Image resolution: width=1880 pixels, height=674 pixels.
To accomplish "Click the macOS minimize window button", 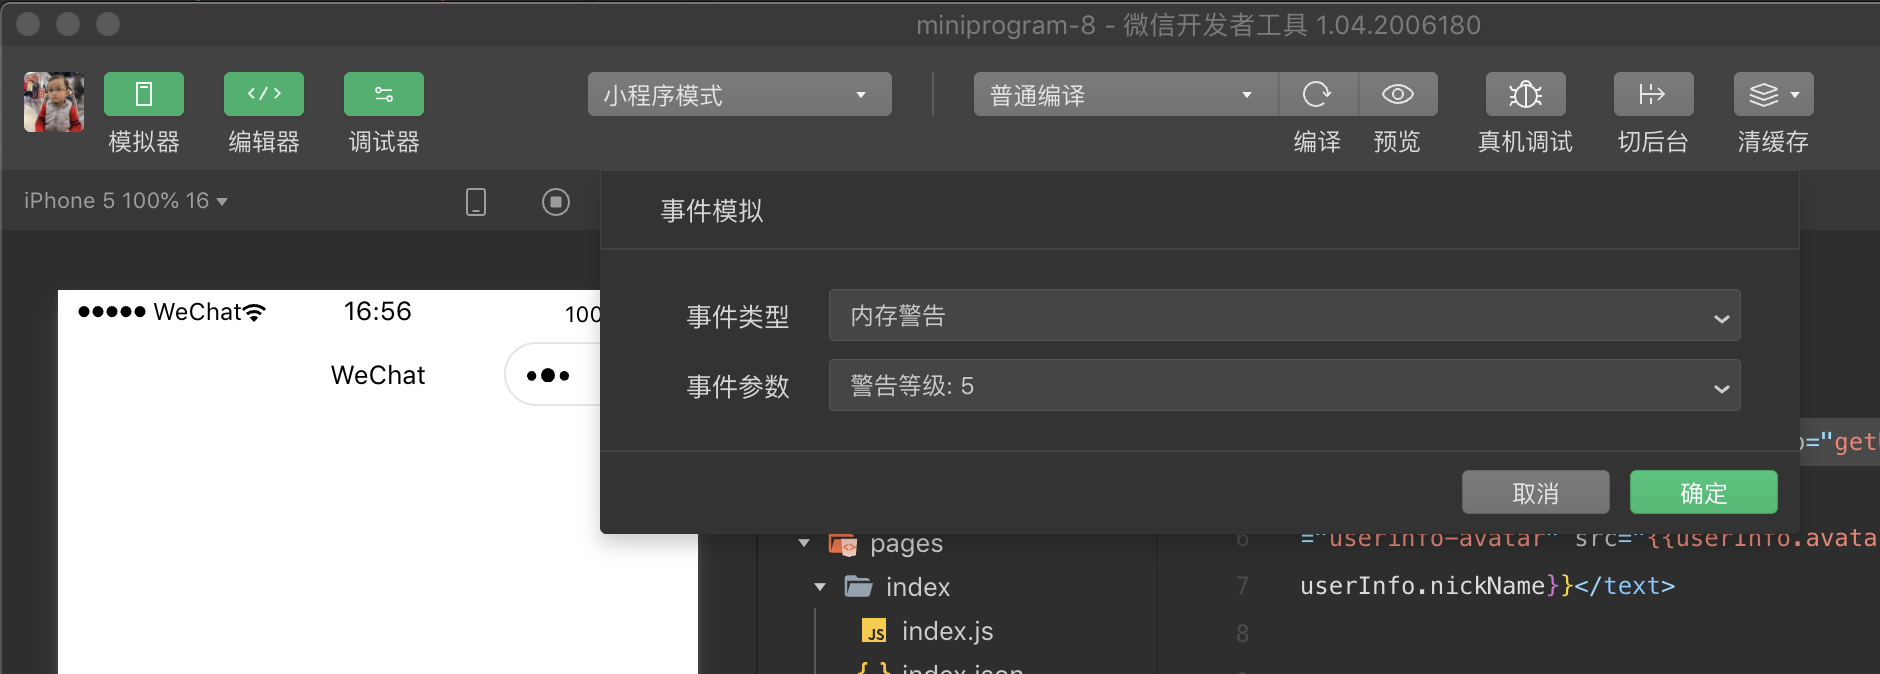I will coord(68,24).
